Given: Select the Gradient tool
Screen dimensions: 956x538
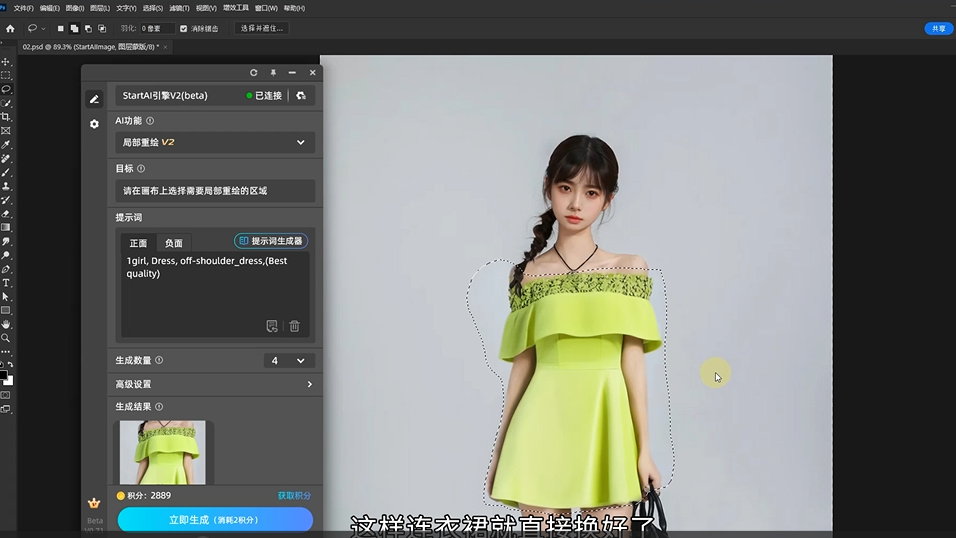Looking at the screenshot, I should (5, 228).
